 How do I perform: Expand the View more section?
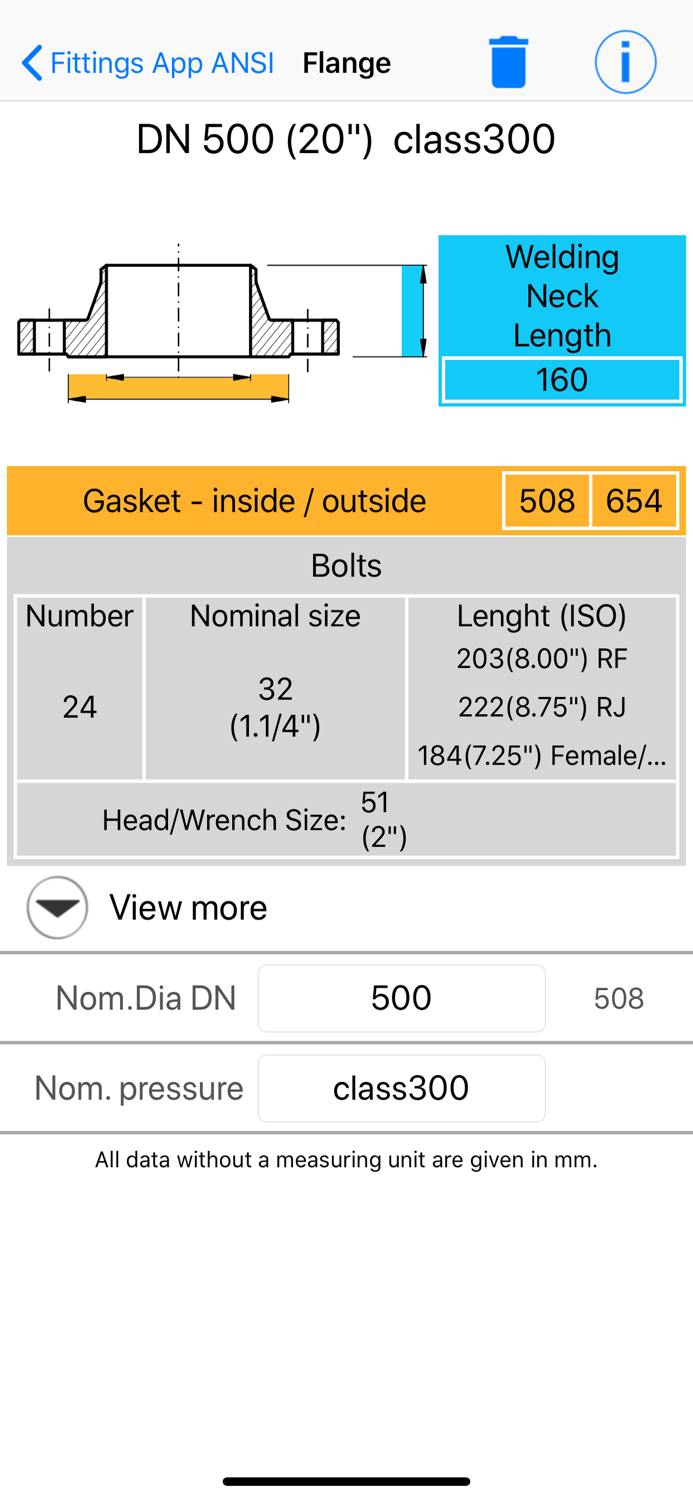(x=188, y=908)
